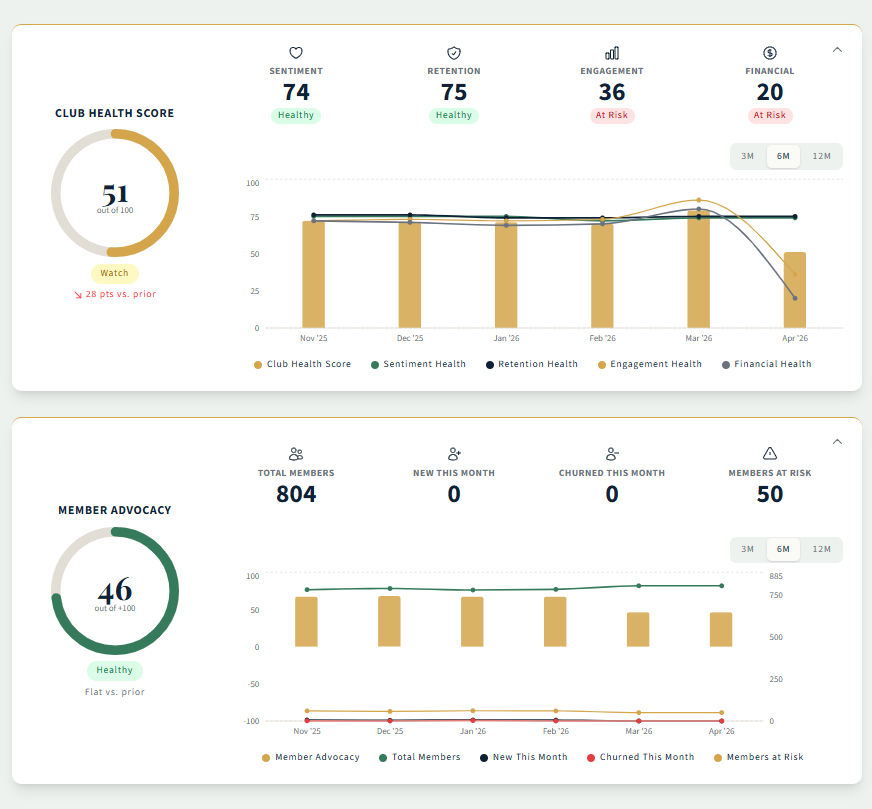Image resolution: width=872 pixels, height=809 pixels.
Task: Click the At Risk badge under Engagement
Action: pos(612,115)
